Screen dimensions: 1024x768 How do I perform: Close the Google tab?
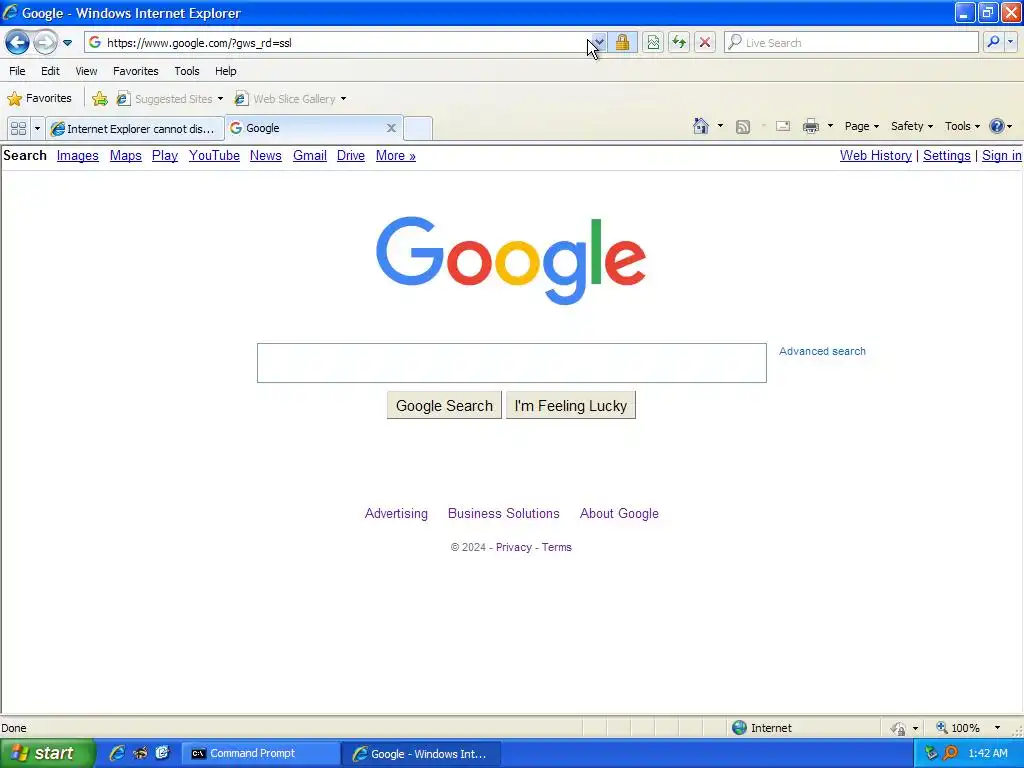[391, 128]
